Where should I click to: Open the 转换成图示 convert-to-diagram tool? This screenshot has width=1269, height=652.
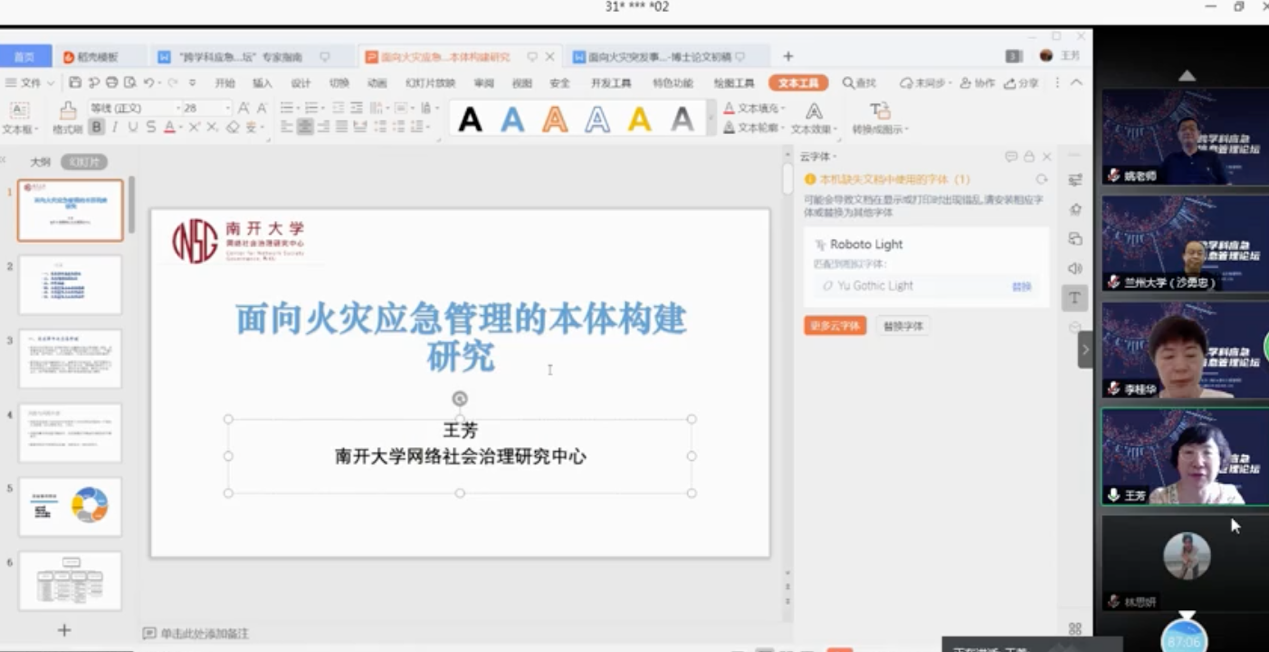[x=879, y=117]
